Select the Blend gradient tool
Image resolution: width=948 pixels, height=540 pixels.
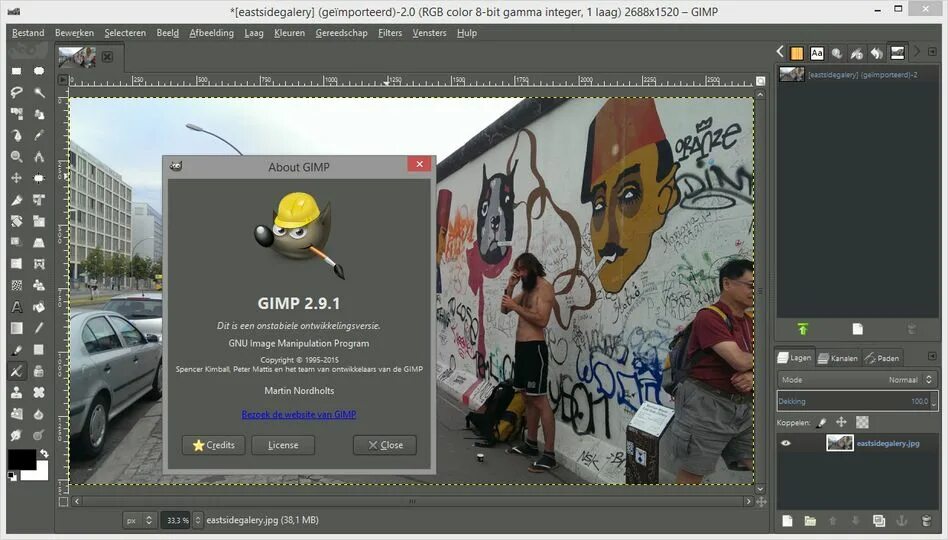16,328
